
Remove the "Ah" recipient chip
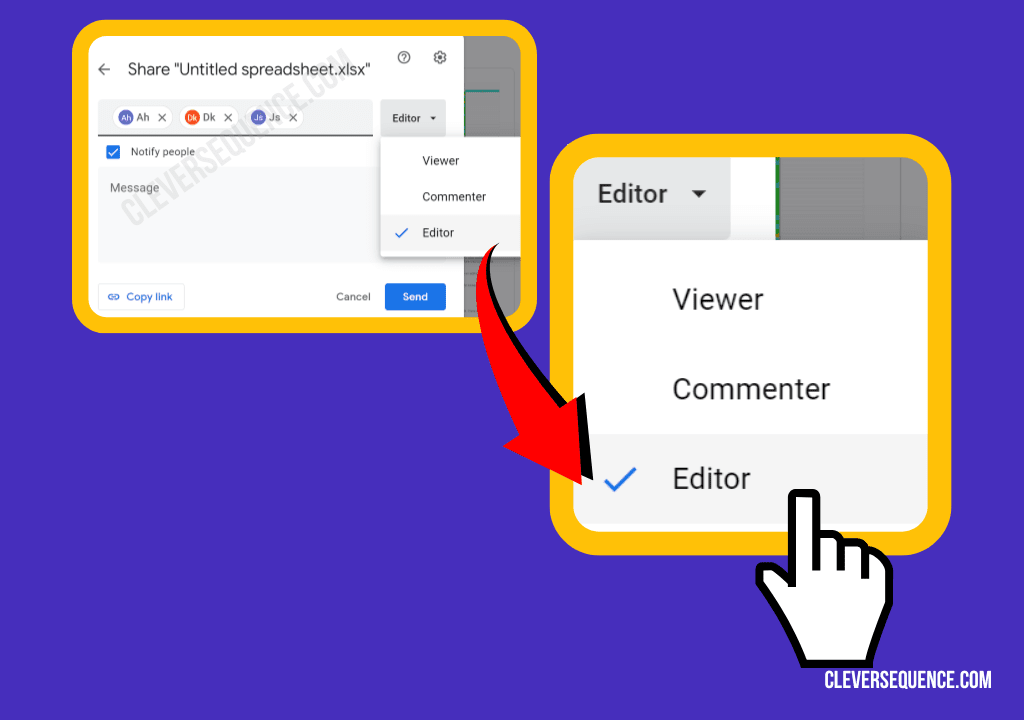point(162,117)
